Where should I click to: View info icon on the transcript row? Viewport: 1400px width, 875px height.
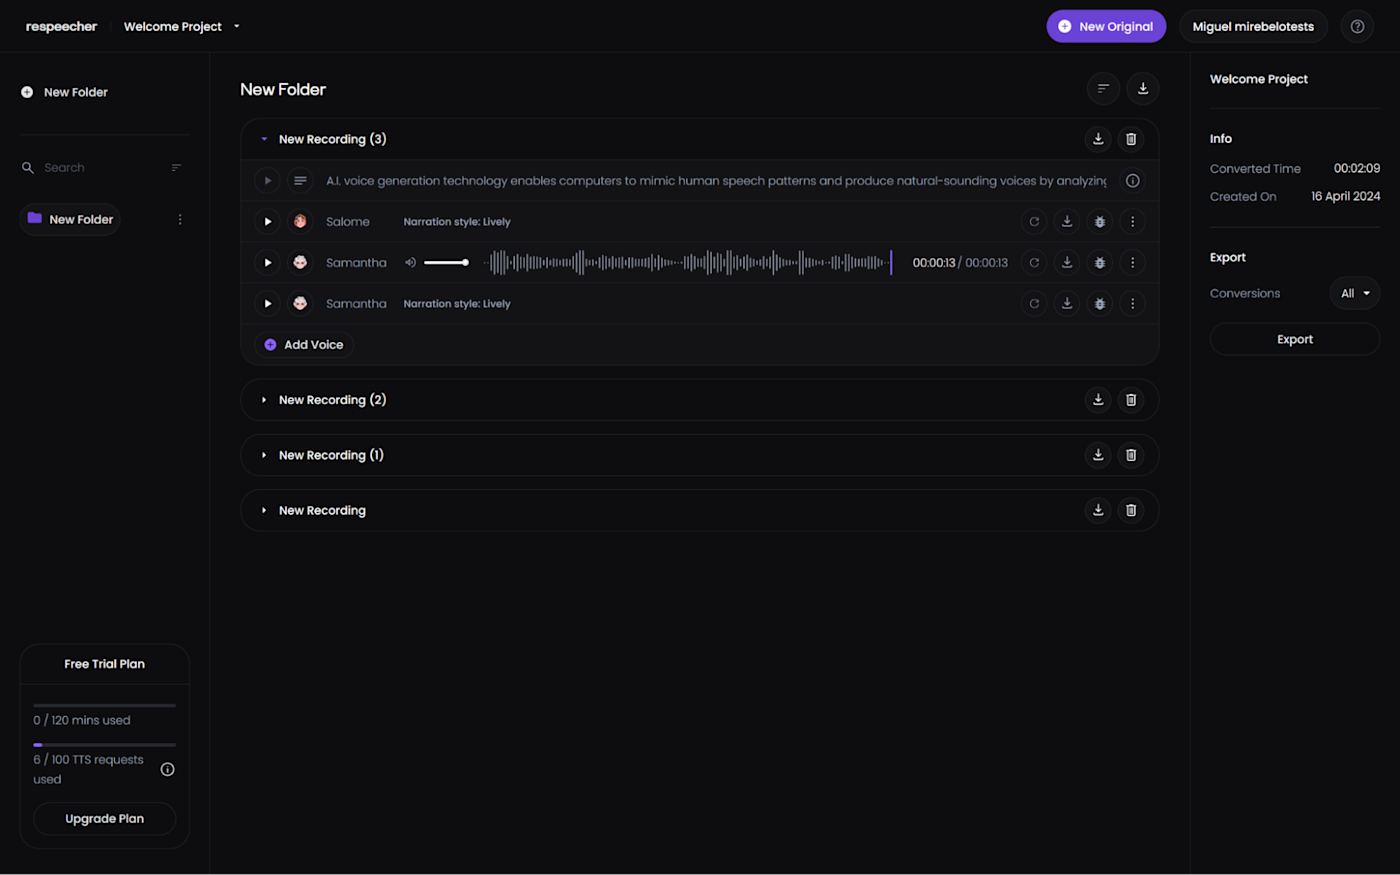click(1132, 180)
